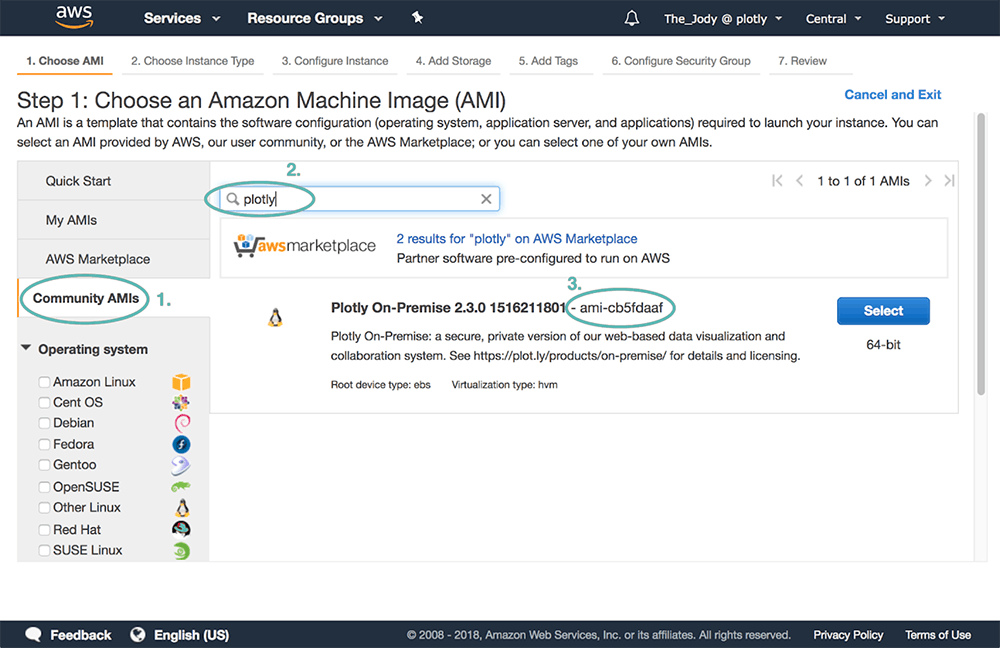The image size is (1000, 648).
Task: Click the SUSE Linux green icon
Action: point(182,550)
